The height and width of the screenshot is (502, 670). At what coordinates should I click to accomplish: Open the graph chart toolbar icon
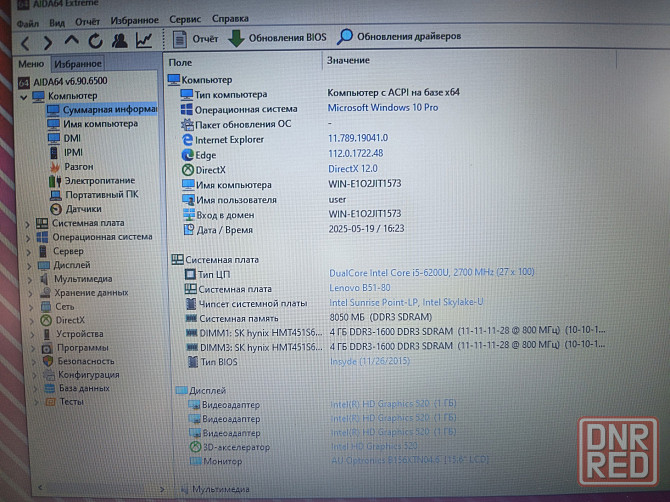click(144, 40)
